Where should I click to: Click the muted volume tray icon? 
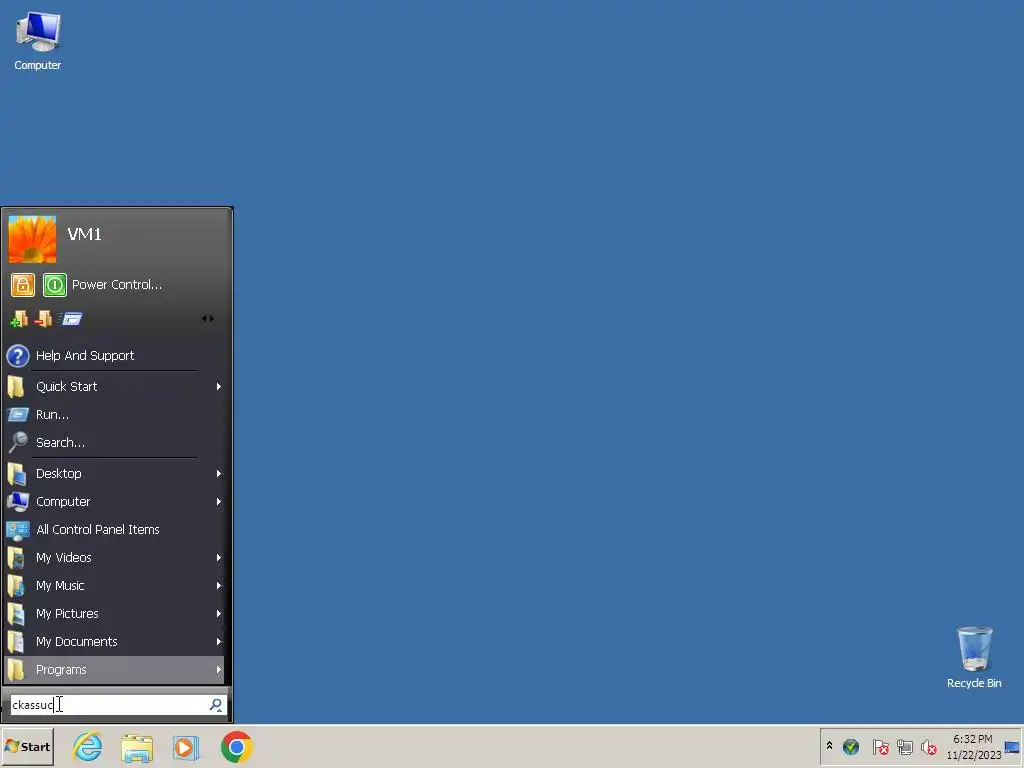pyautogui.click(x=929, y=746)
